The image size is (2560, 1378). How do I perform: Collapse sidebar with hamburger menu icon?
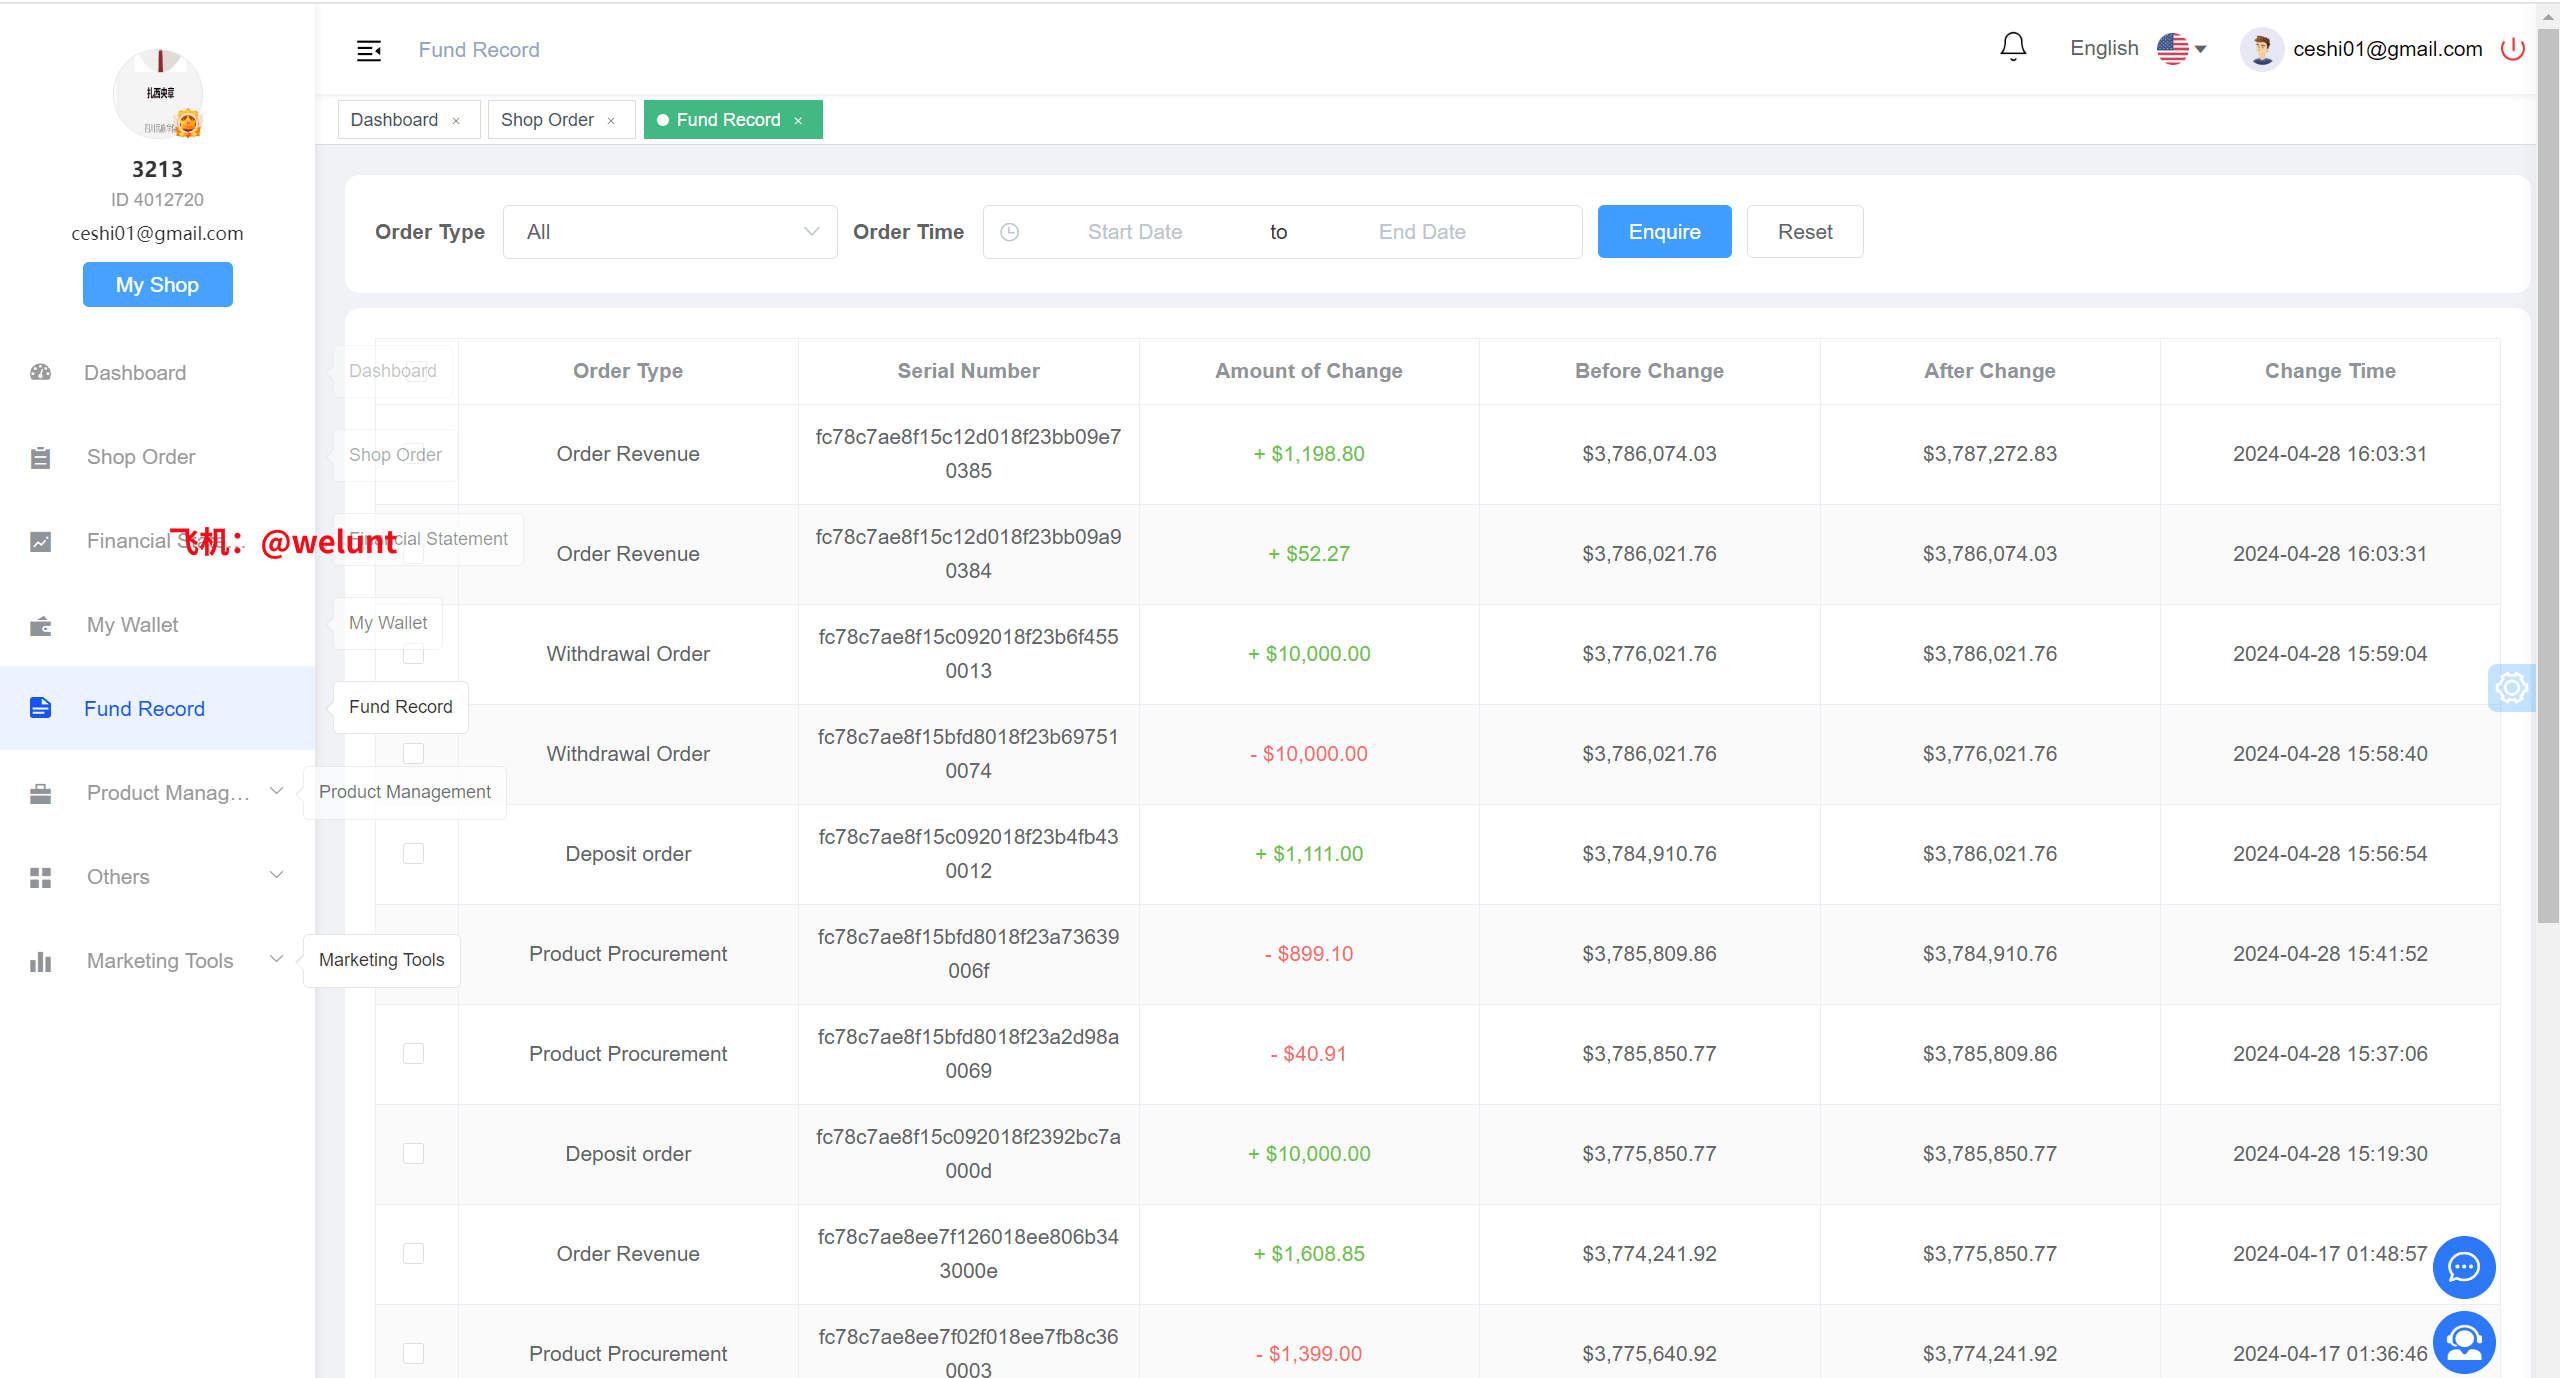tap(369, 50)
